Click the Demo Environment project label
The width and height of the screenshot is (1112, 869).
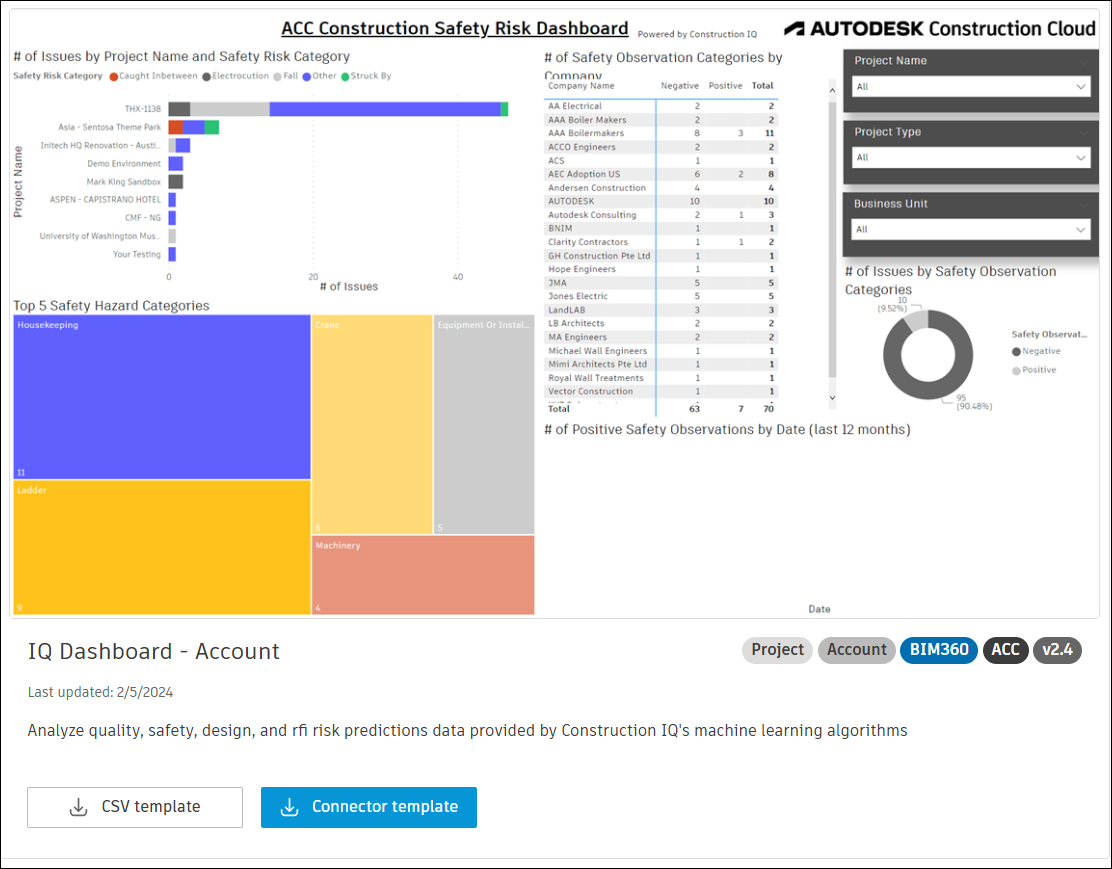pyautogui.click(x=124, y=164)
